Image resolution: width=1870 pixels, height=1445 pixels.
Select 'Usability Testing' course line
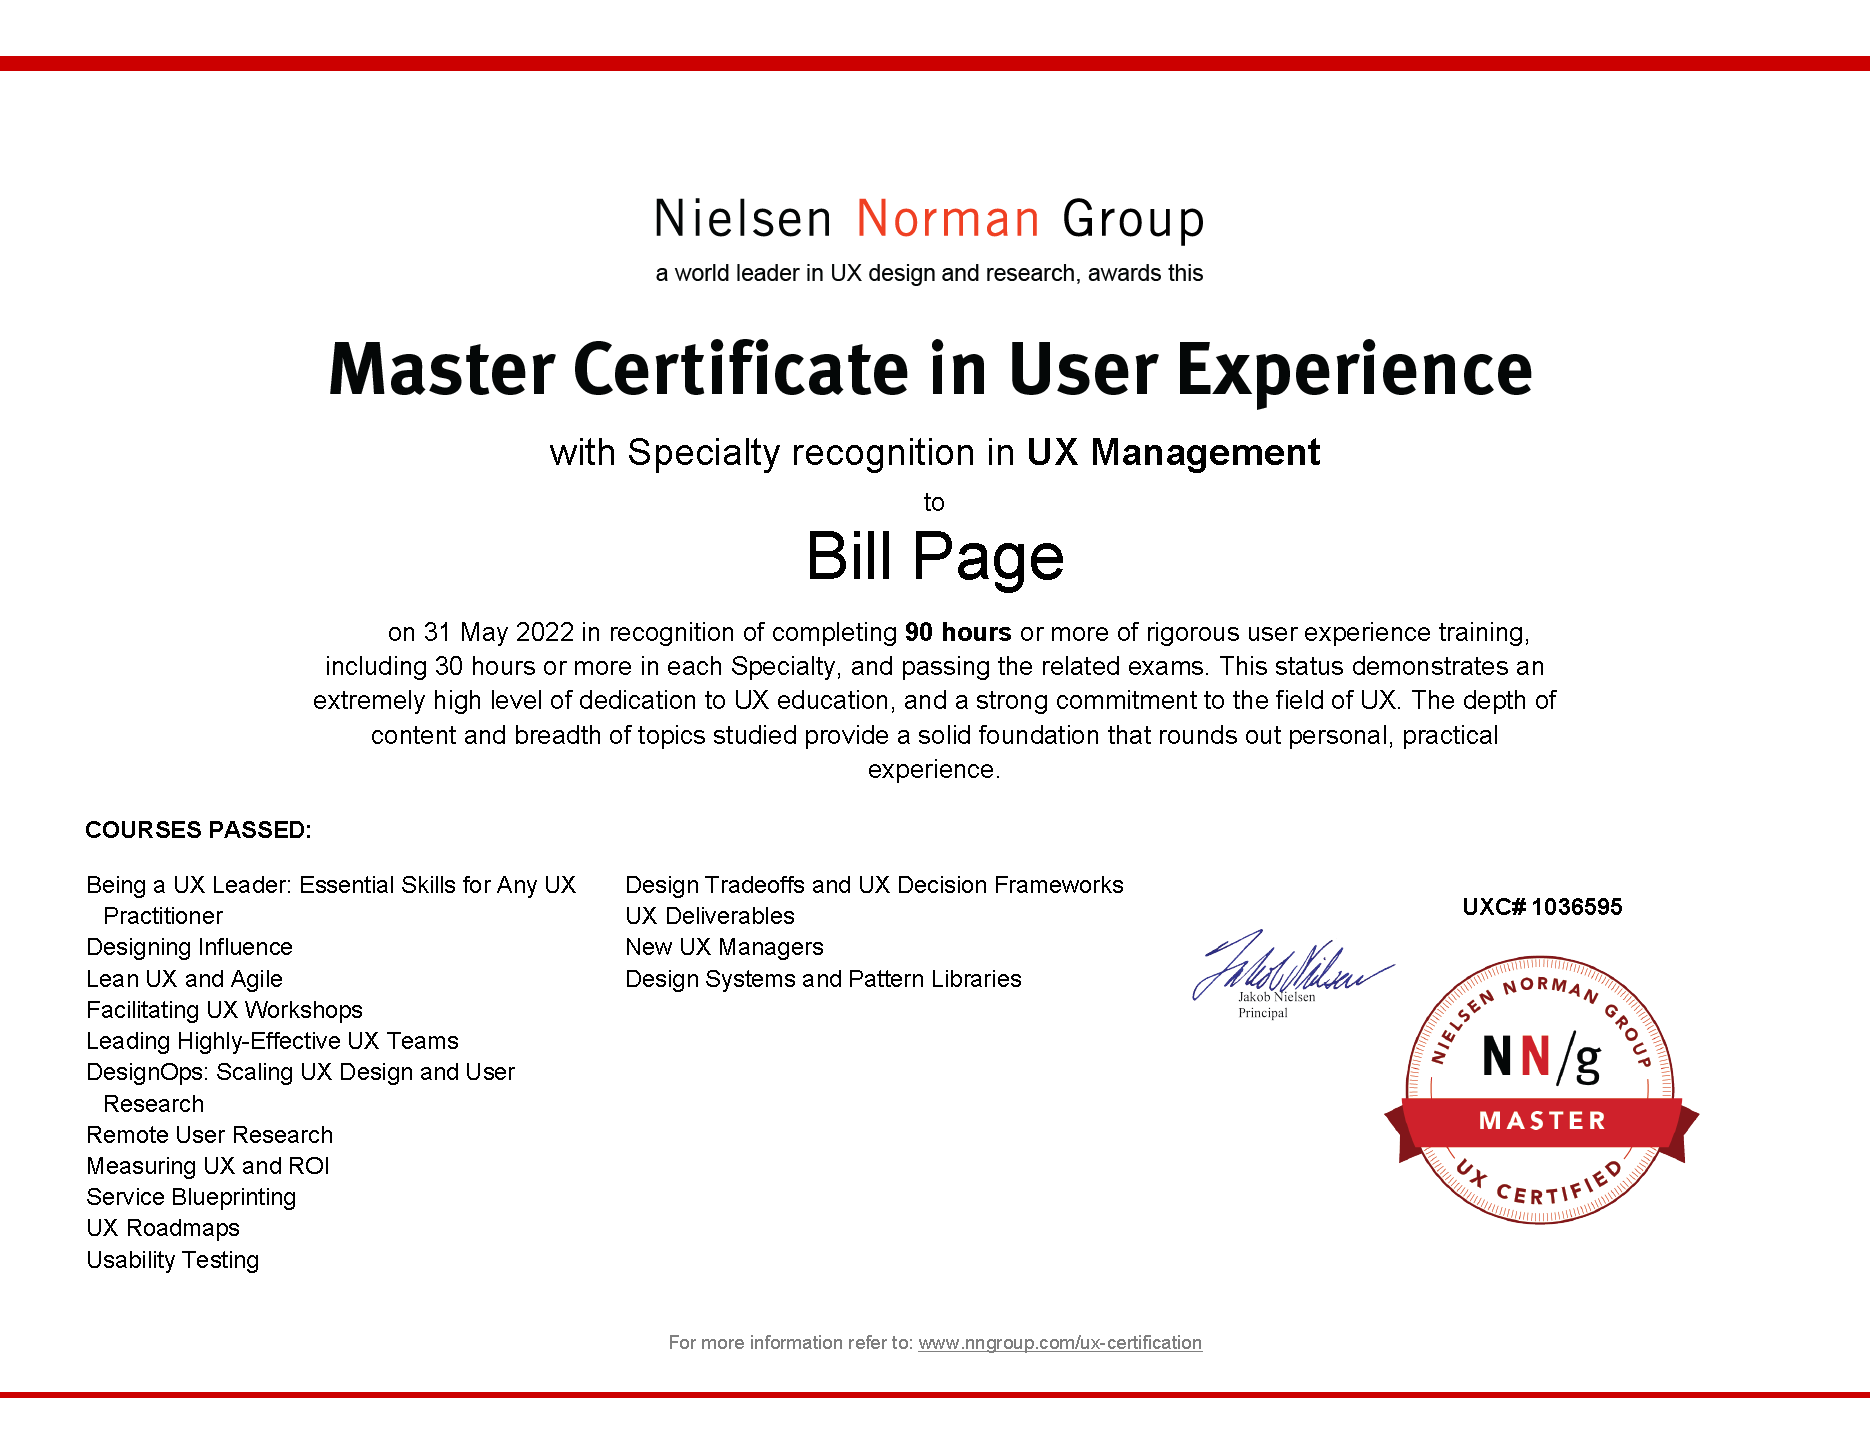click(172, 1260)
